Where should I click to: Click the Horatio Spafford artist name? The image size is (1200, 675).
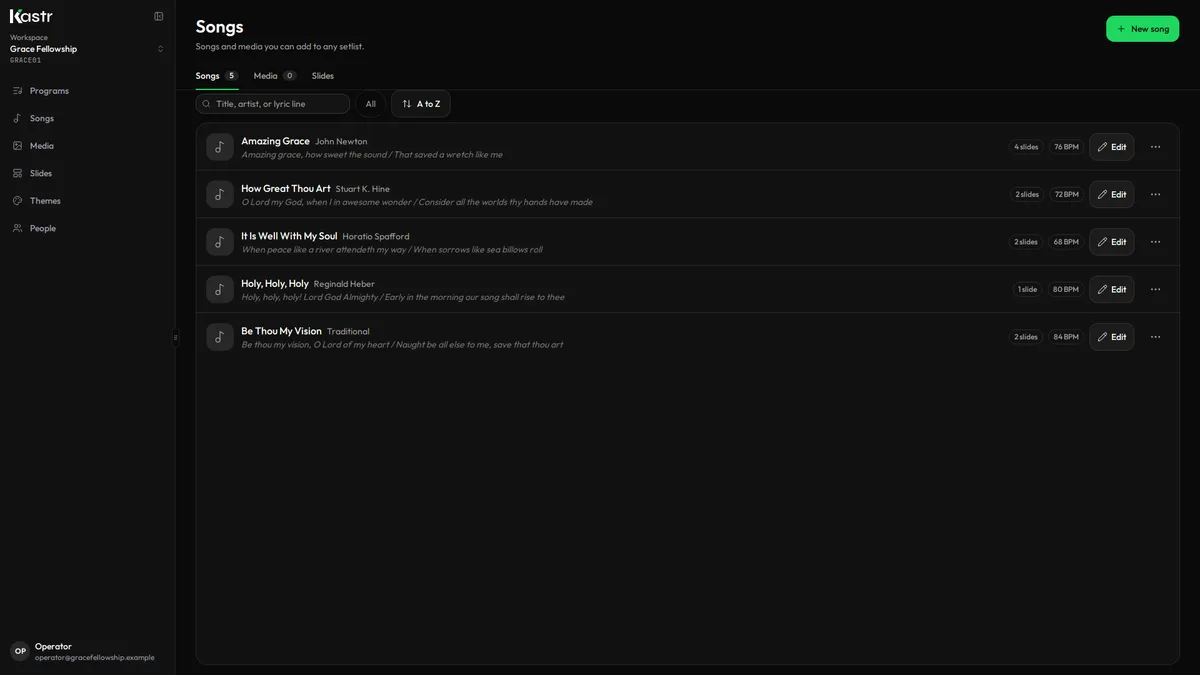point(376,237)
